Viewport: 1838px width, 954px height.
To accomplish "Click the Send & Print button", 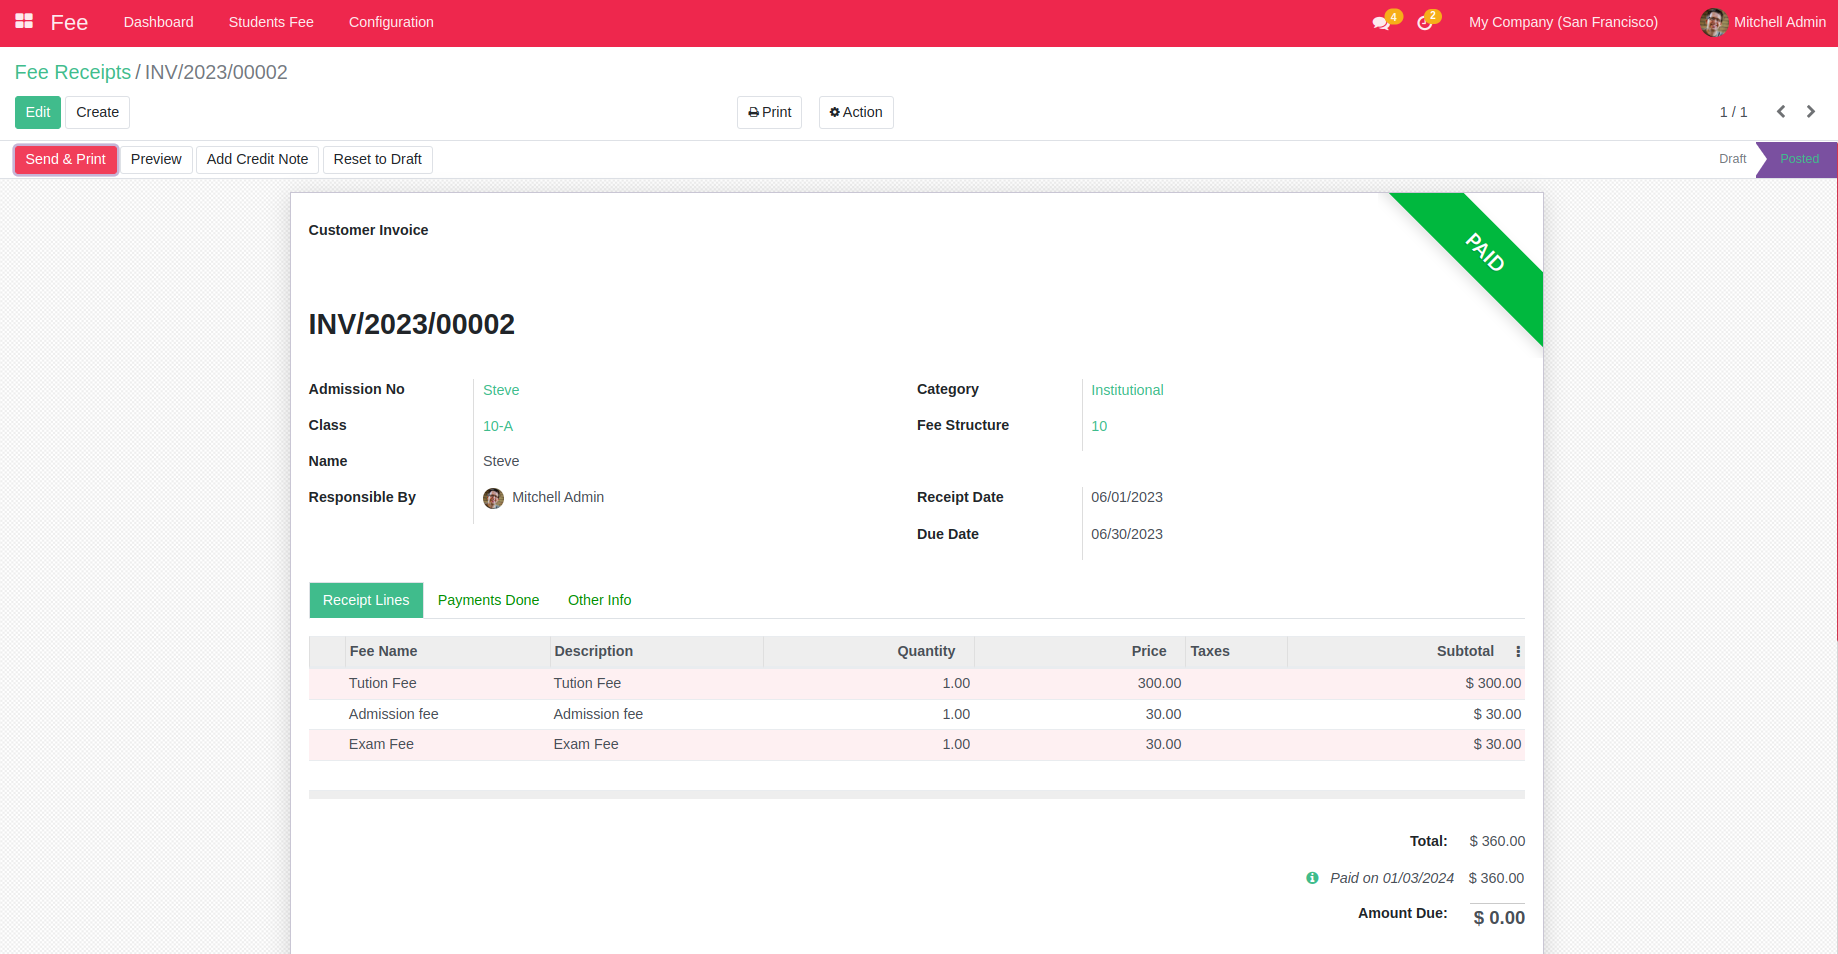I will click(x=66, y=159).
